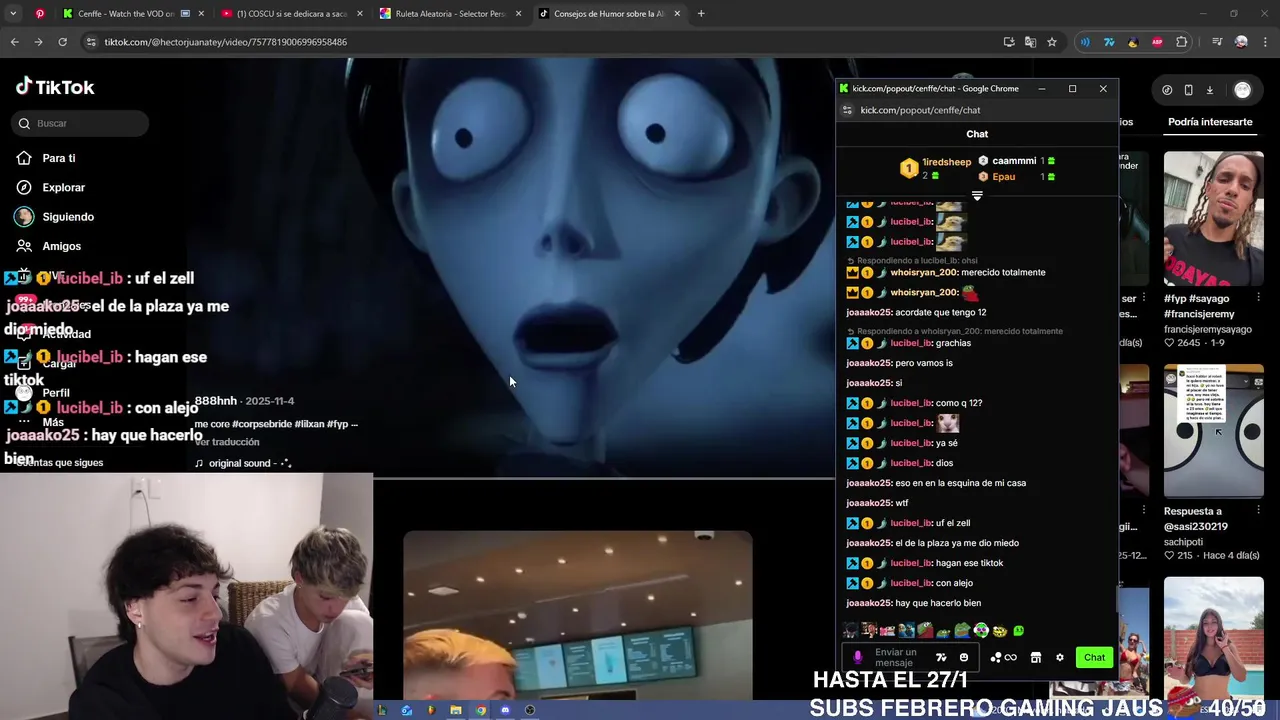Send message with green Chat button

pyautogui.click(x=1094, y=657)
